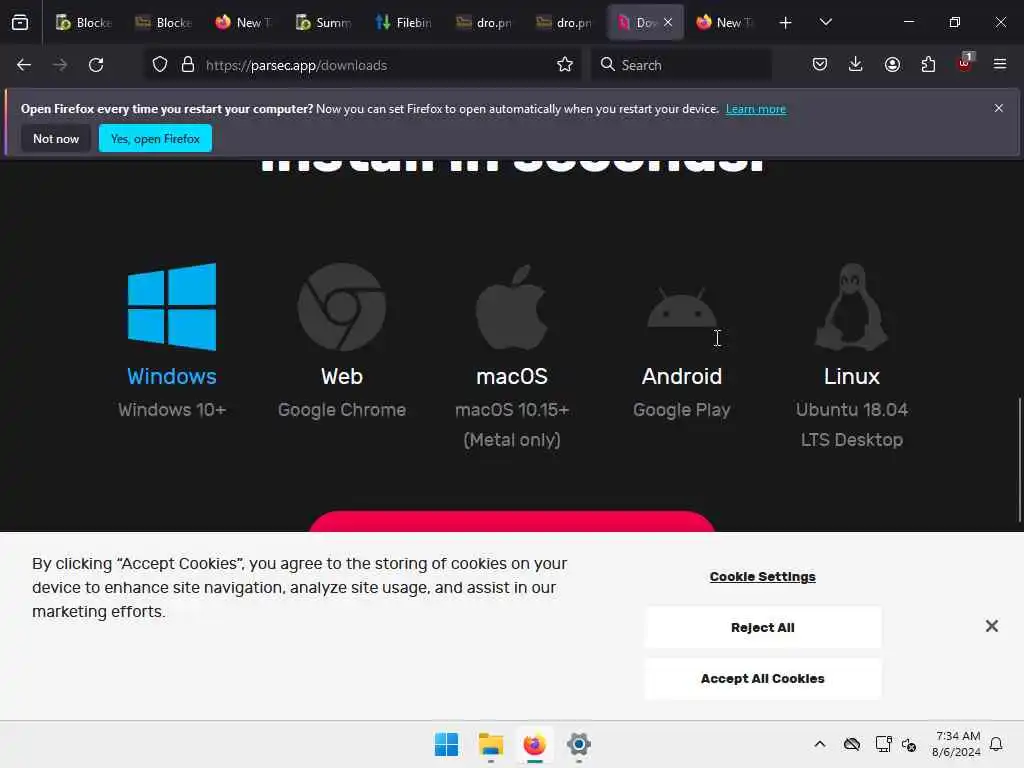Switch to the second dro.pn tab
The width and height of the screenshot is (1024, 768).
564,23
